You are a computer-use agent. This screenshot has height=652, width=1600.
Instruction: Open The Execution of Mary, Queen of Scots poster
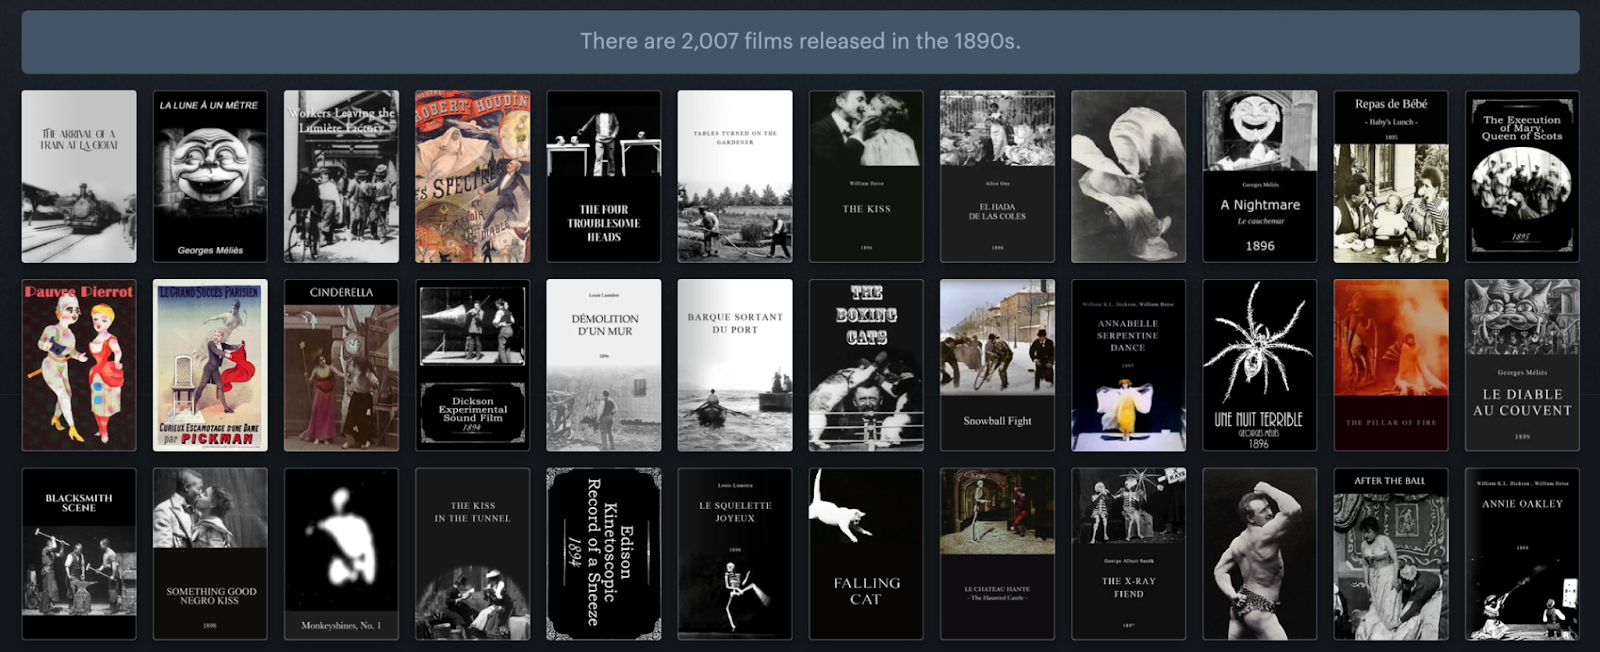[x=1522, y=177]
